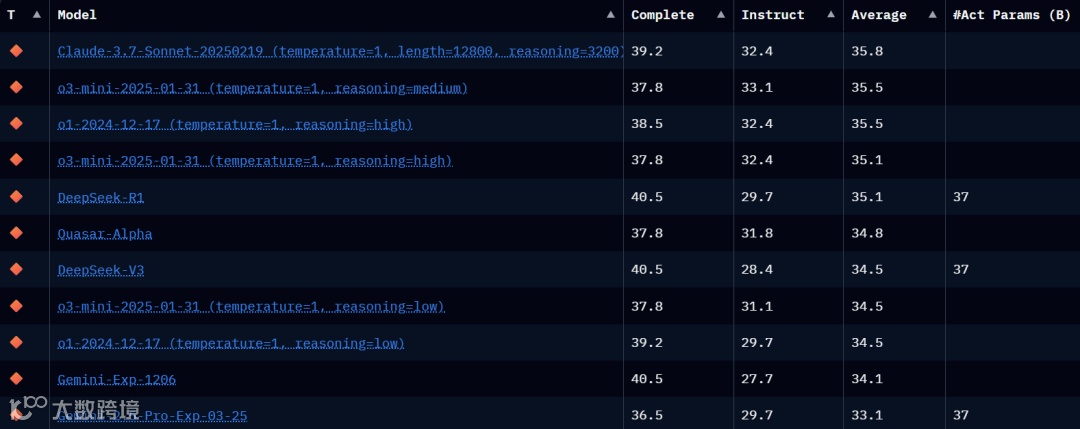This screenshot has height=429, width=1080.
Task: Click the sort arrow next to Average
Action: coord(933,14)
